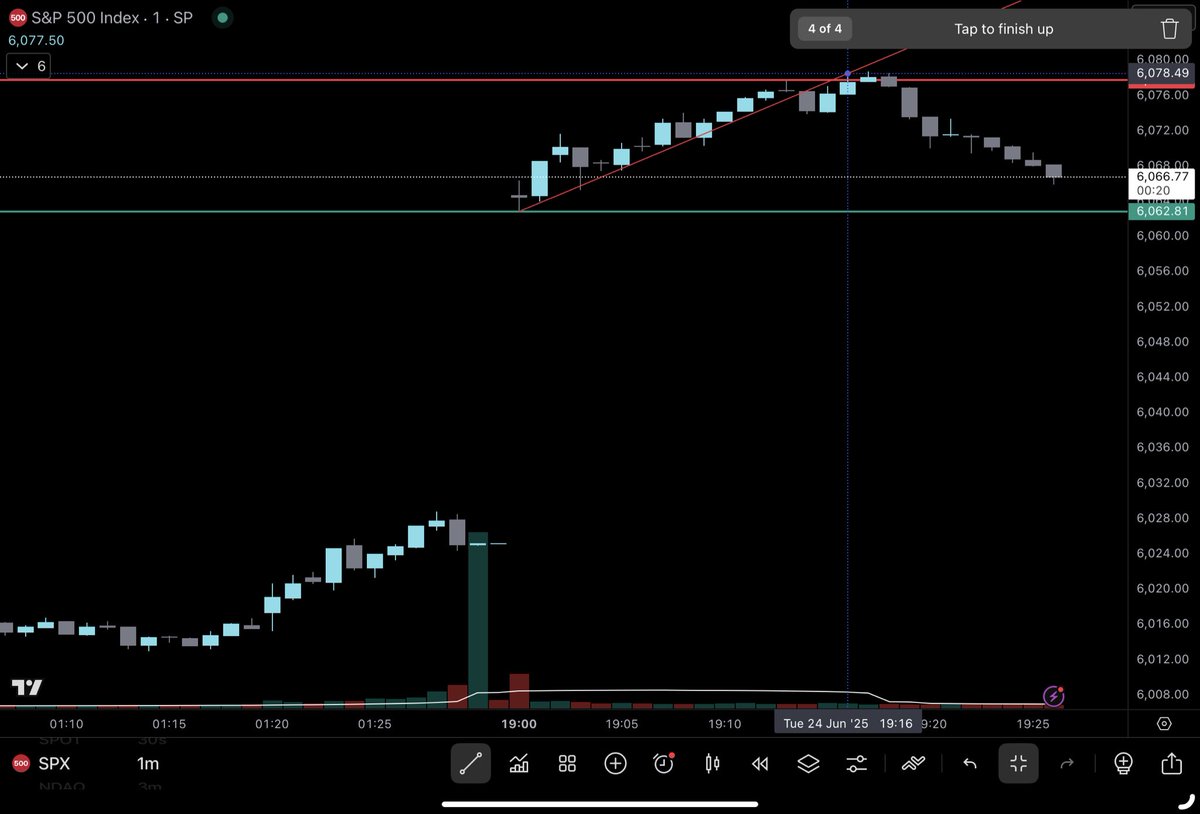Tap the 01:25 time axis label
Viewport: 1200px width, 814px height.
point(374,723)
